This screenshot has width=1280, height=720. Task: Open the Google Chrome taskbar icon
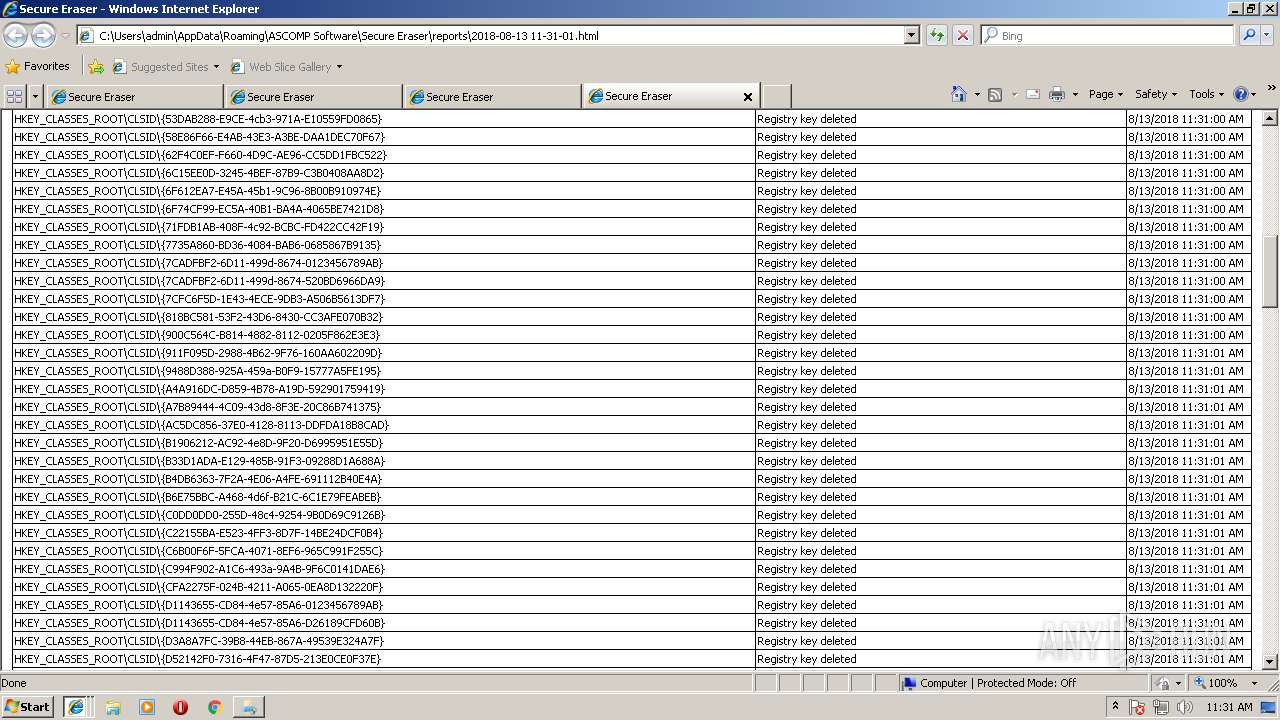[214, 707]
